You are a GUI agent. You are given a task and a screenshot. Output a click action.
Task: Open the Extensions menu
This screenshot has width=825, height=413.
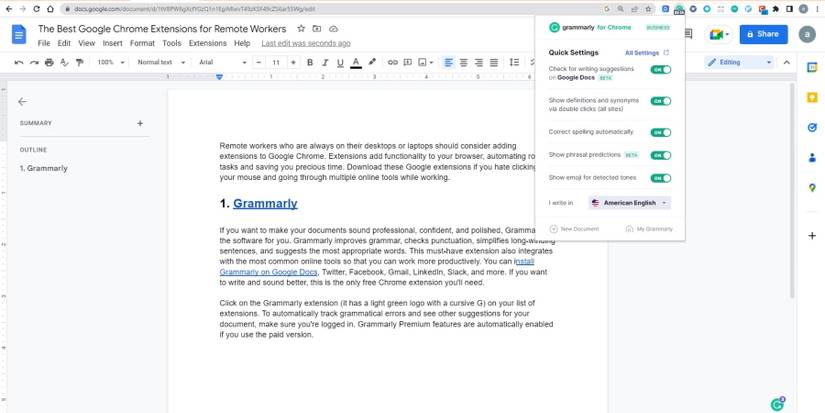[208, 44]
